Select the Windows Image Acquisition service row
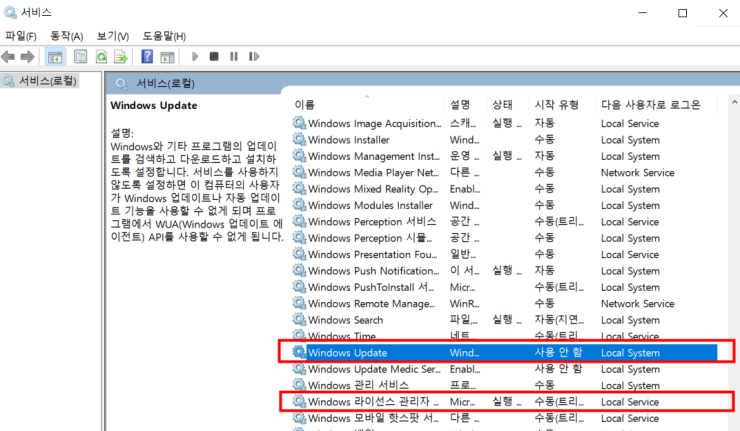 tap(504, 123)
